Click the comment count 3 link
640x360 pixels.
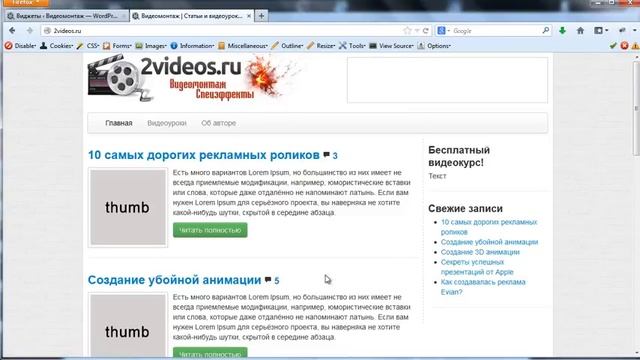tap(335, 156)
